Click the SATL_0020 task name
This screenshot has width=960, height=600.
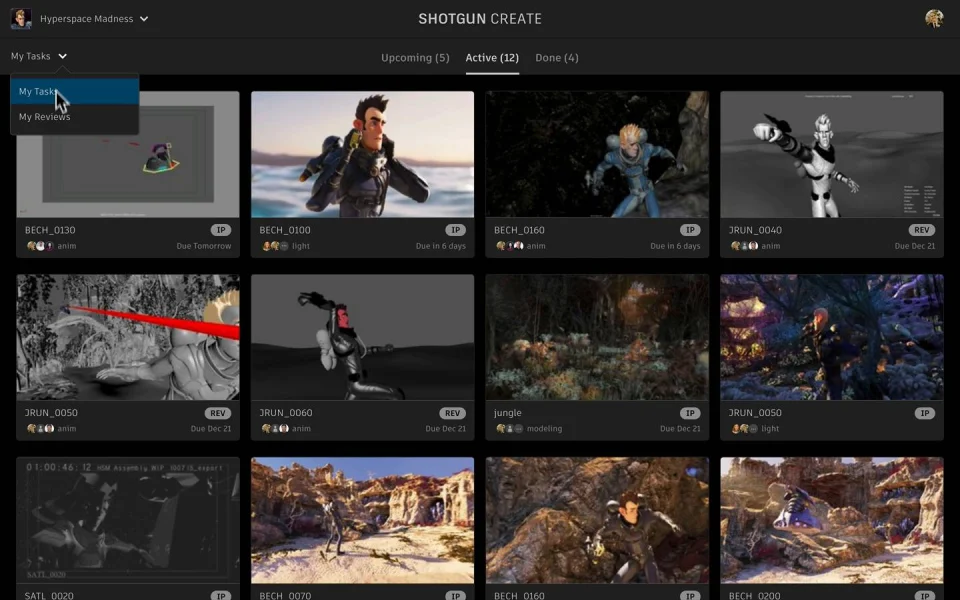coord(49,596)
